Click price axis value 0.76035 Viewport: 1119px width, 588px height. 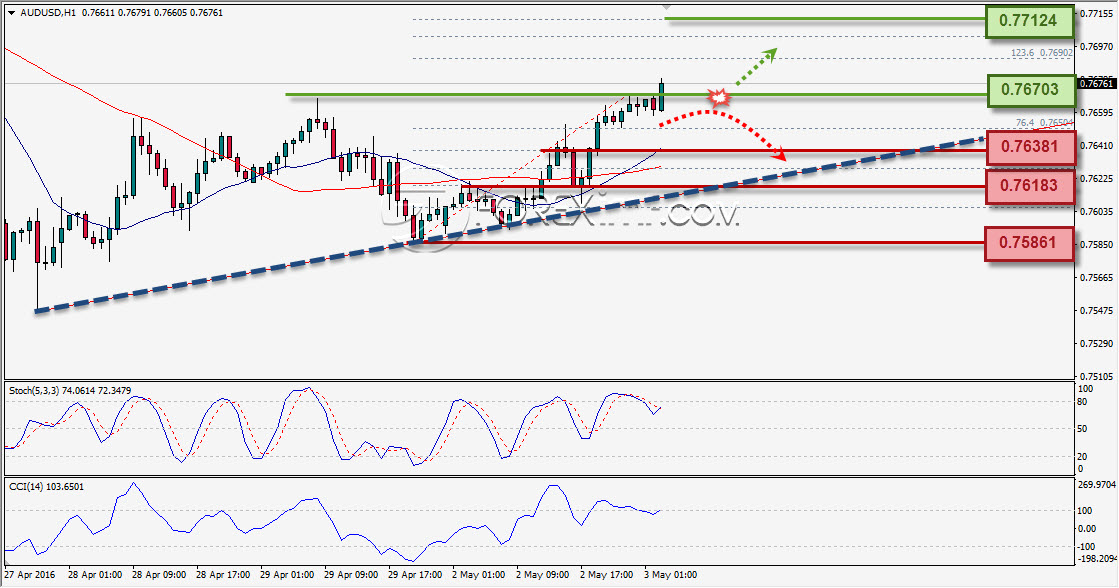click(x=1097, y=212)
